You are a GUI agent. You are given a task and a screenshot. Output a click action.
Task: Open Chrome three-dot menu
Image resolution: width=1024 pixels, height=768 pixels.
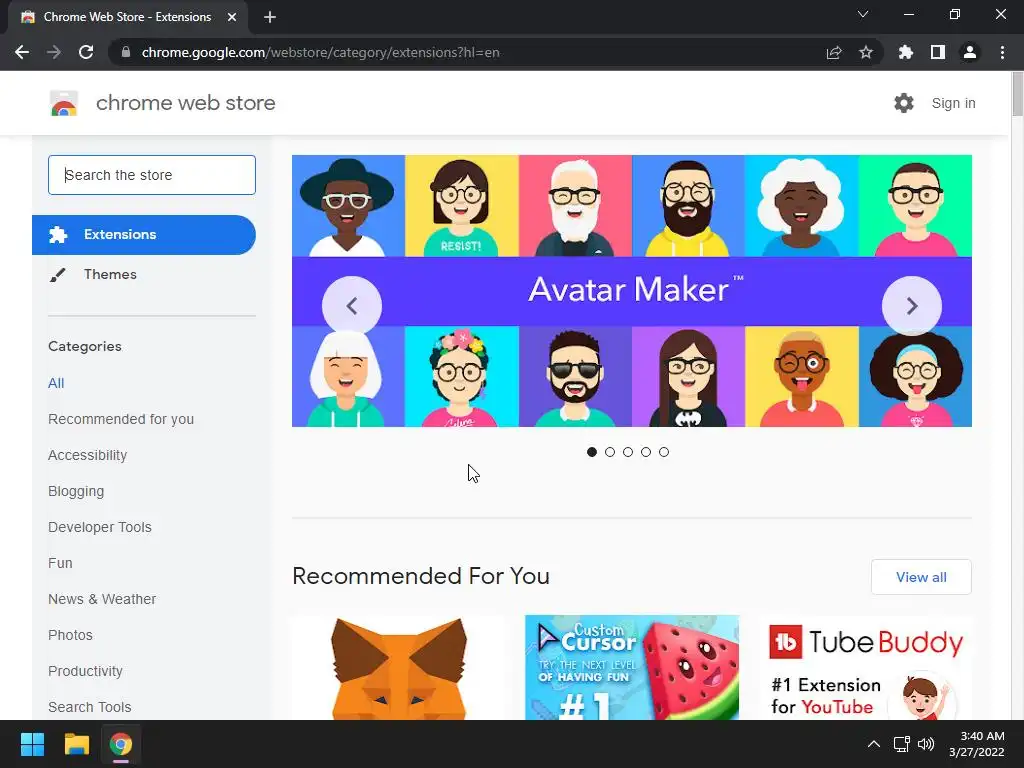pos(1002,52)
